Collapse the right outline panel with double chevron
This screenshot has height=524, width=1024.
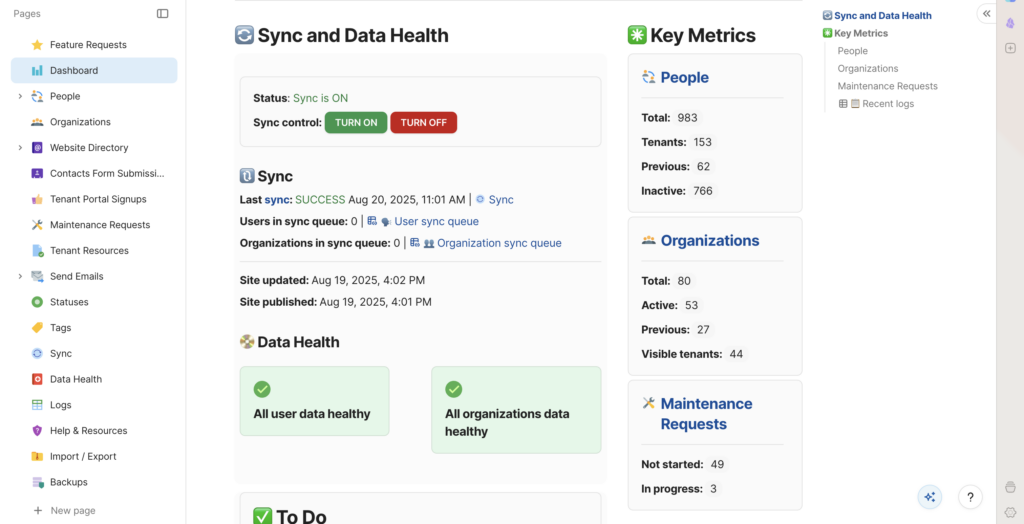pyautogui.click(x=986, y=14)
